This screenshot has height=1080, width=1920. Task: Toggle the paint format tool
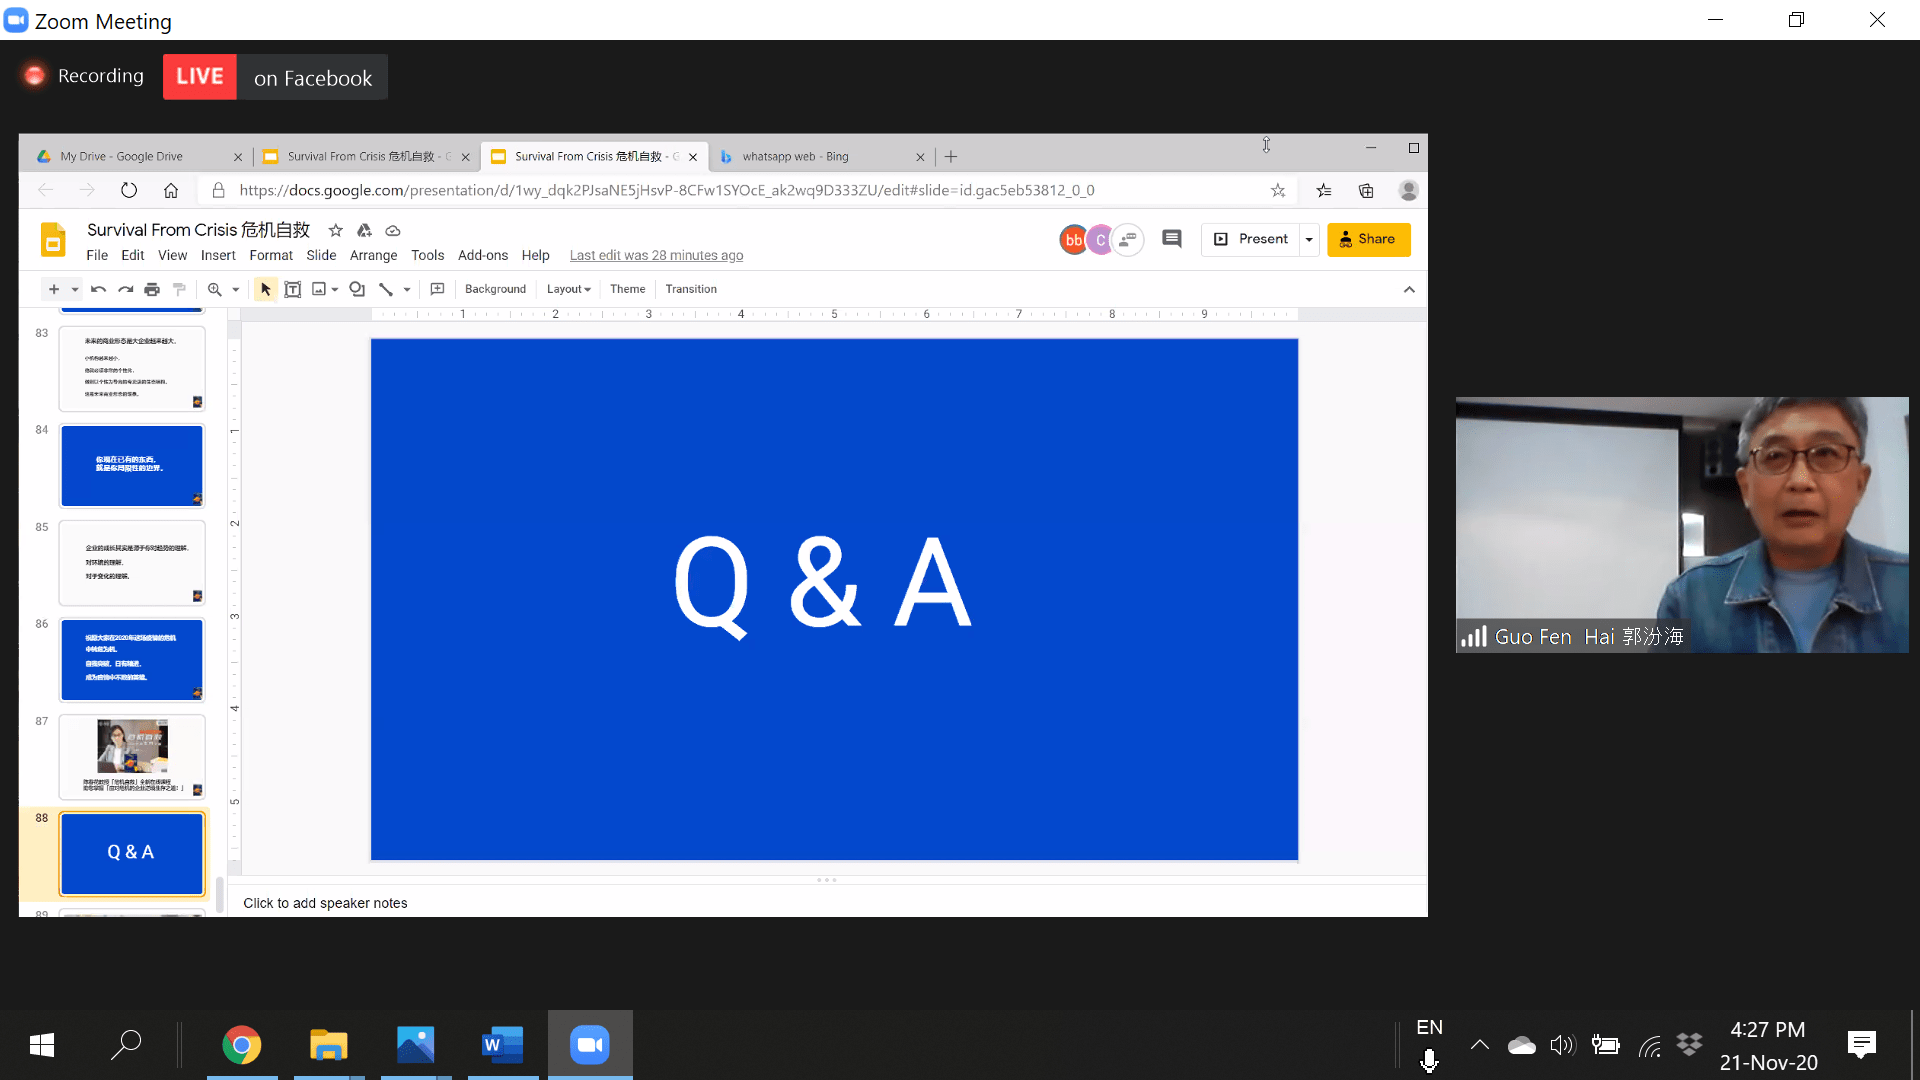(180, 289)
